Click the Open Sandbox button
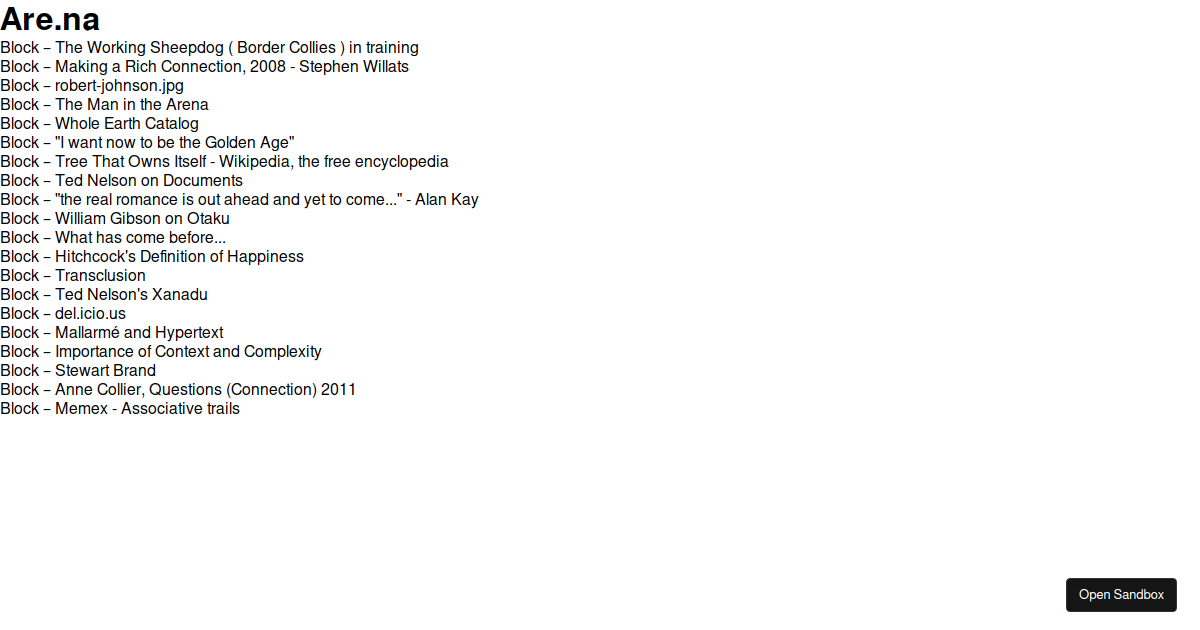 point(1121,594)
